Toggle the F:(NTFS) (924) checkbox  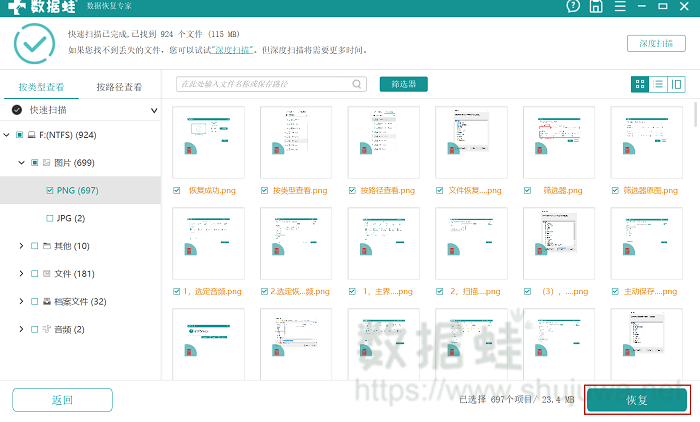point(20,135)
